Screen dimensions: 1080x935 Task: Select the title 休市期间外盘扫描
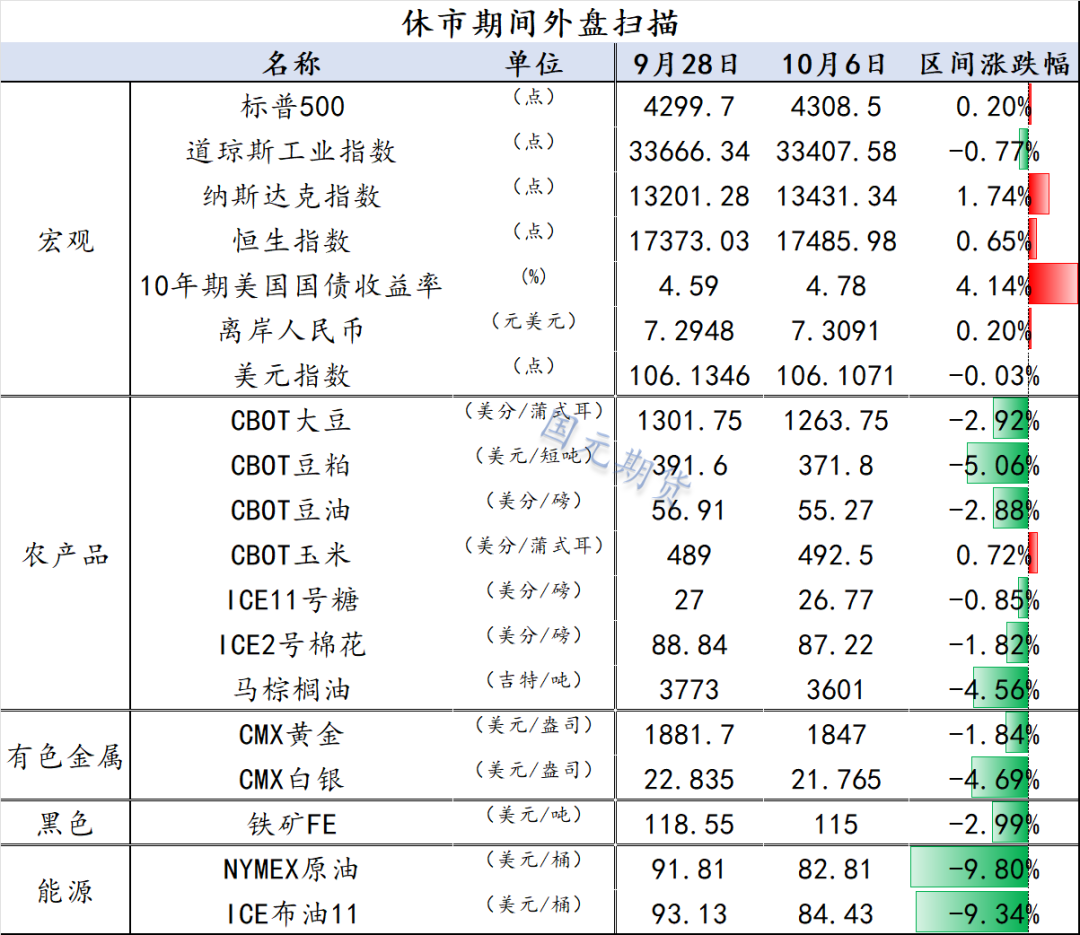540,23
